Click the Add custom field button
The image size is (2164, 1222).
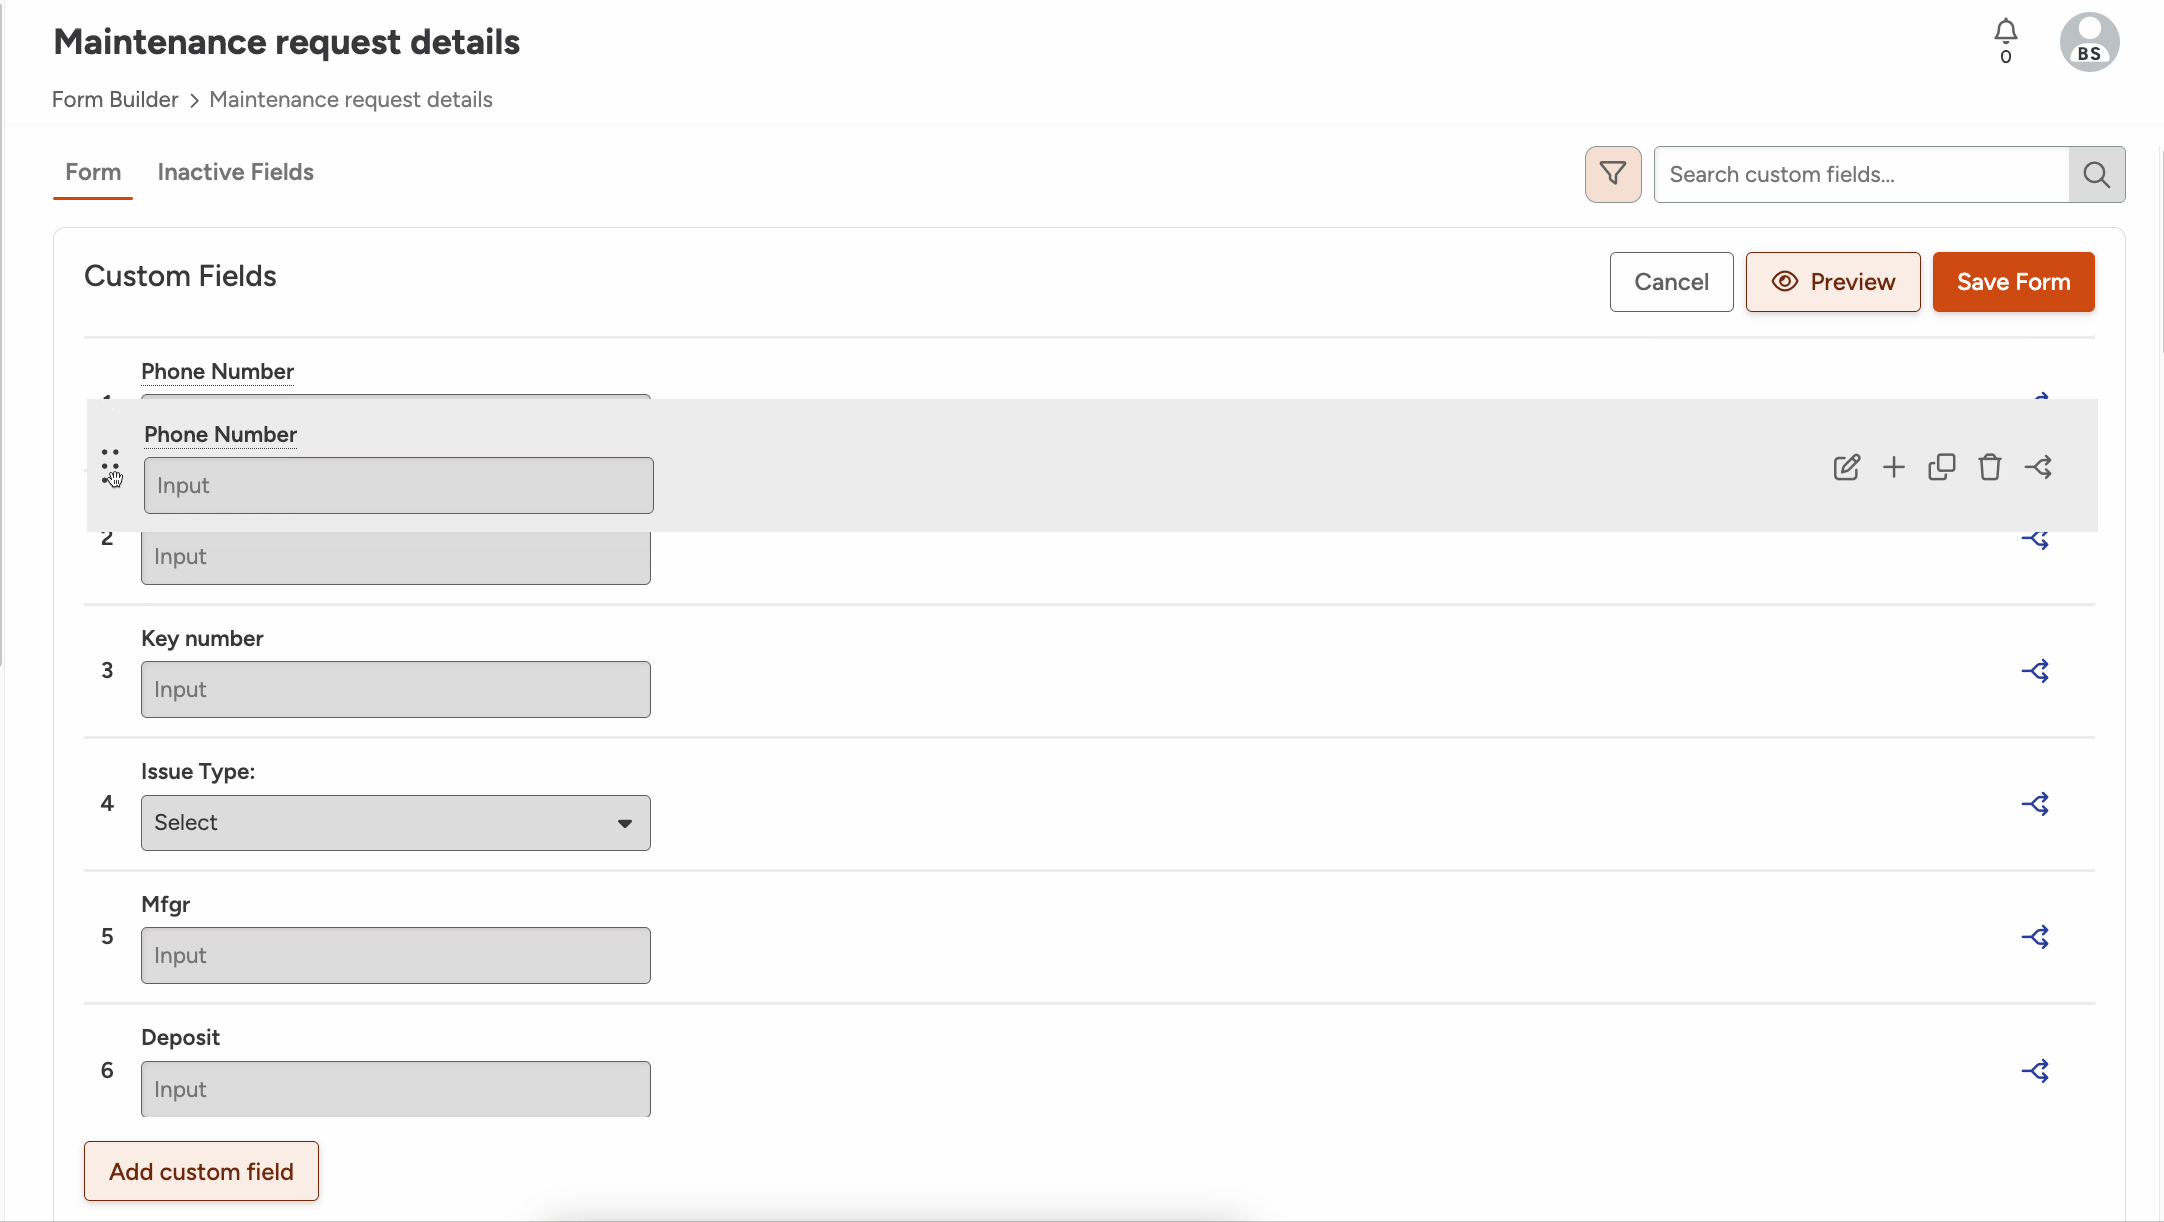[x=201, y=1171]
